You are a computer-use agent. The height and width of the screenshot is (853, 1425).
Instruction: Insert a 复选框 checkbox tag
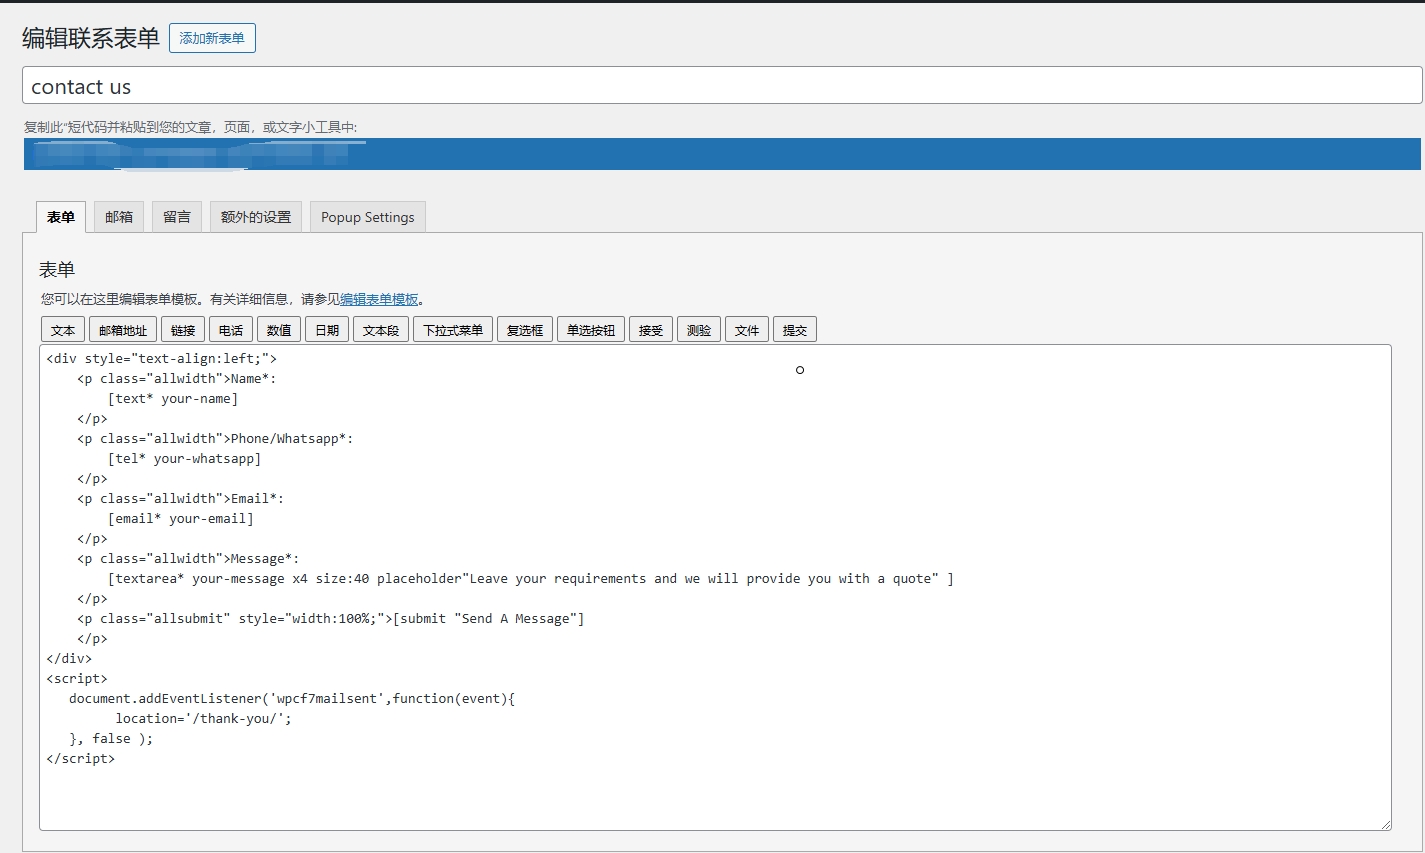[x=525, y=330]
